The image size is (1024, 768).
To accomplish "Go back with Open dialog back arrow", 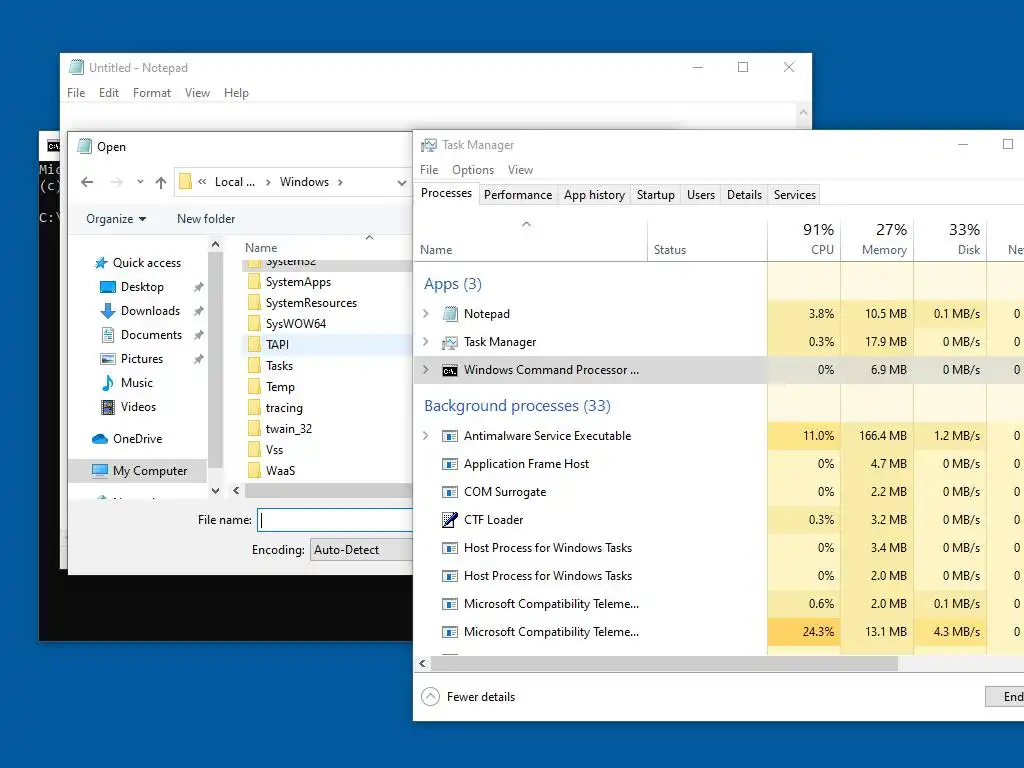I will tap(88, 182).
